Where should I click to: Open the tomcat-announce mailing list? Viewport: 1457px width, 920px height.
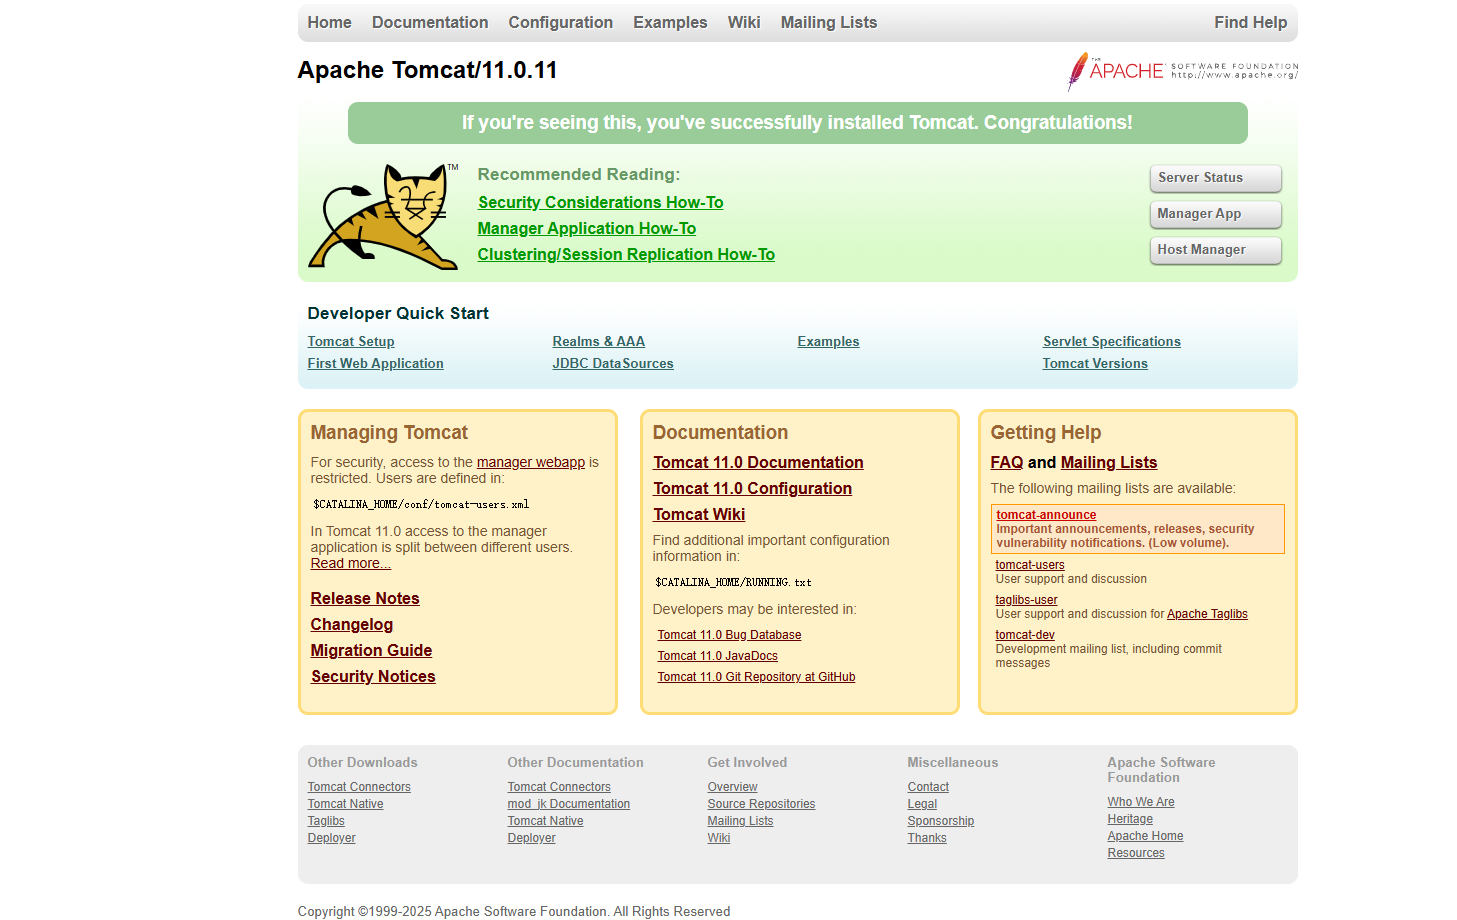[x=1046, y=515]
